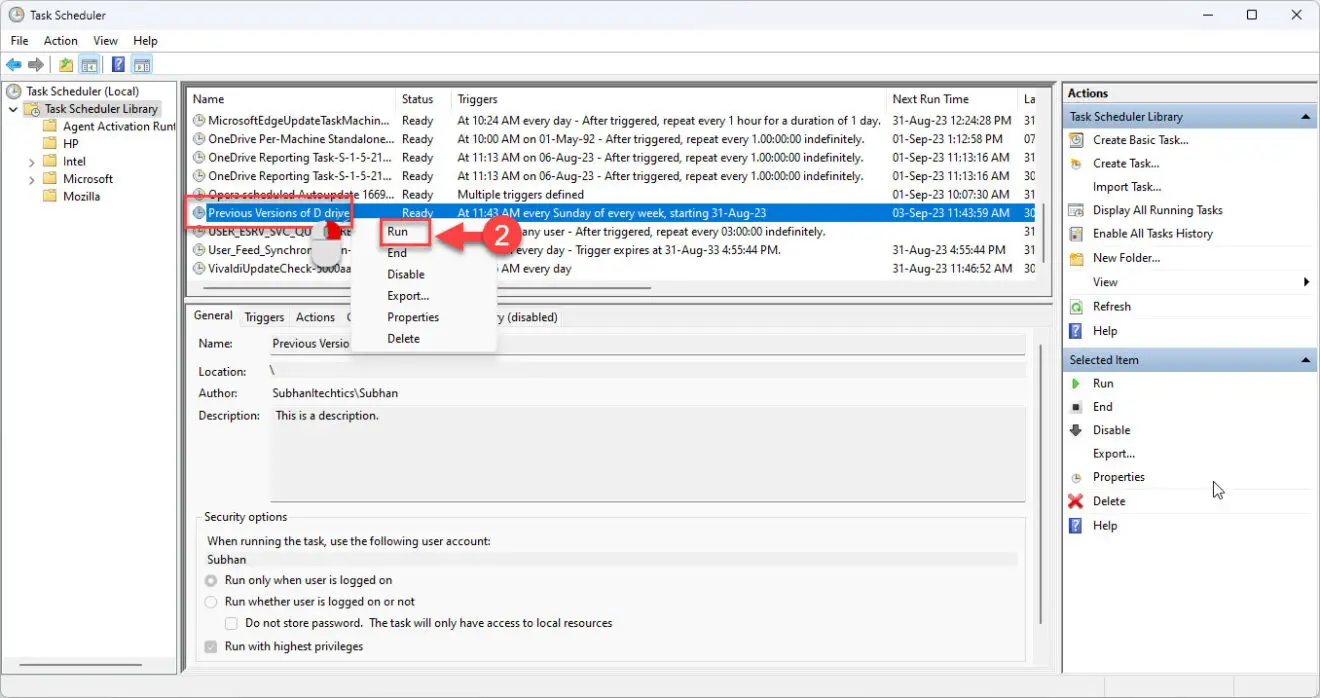Check the 'Do not store password' checkbox
The height and width of the screenshot is (698, 1320).
(231, 622)
